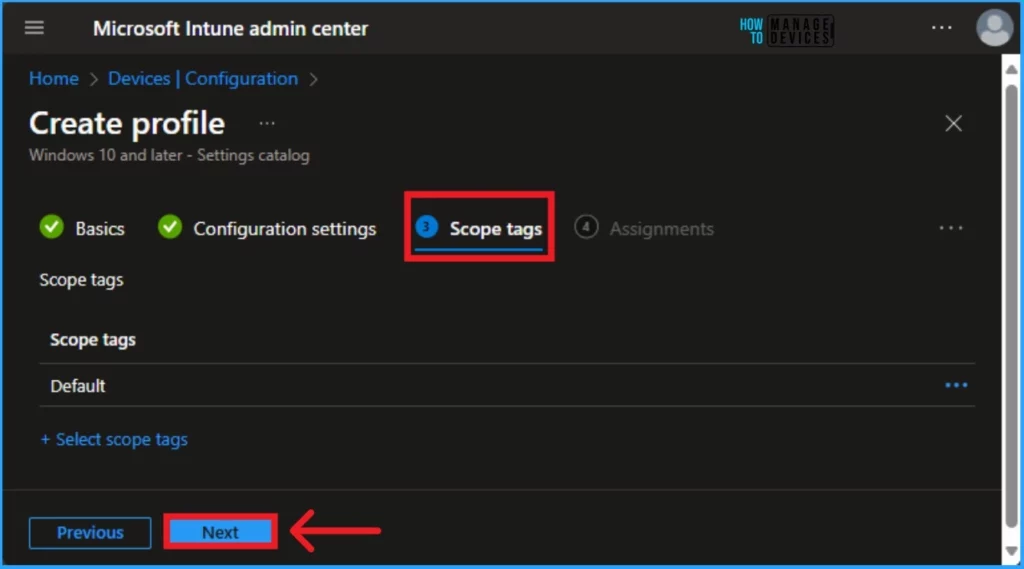Close the Create profile pane
This screenshot has width=1024, height=569.
click(x=953, y=123)
